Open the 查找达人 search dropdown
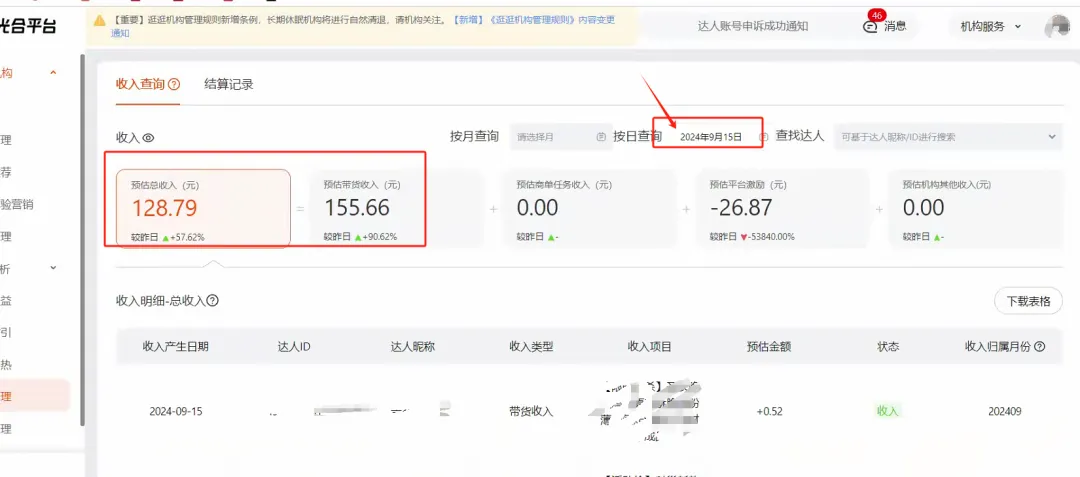The height and width of the screenshot is (477, 1080). (947, 136)
